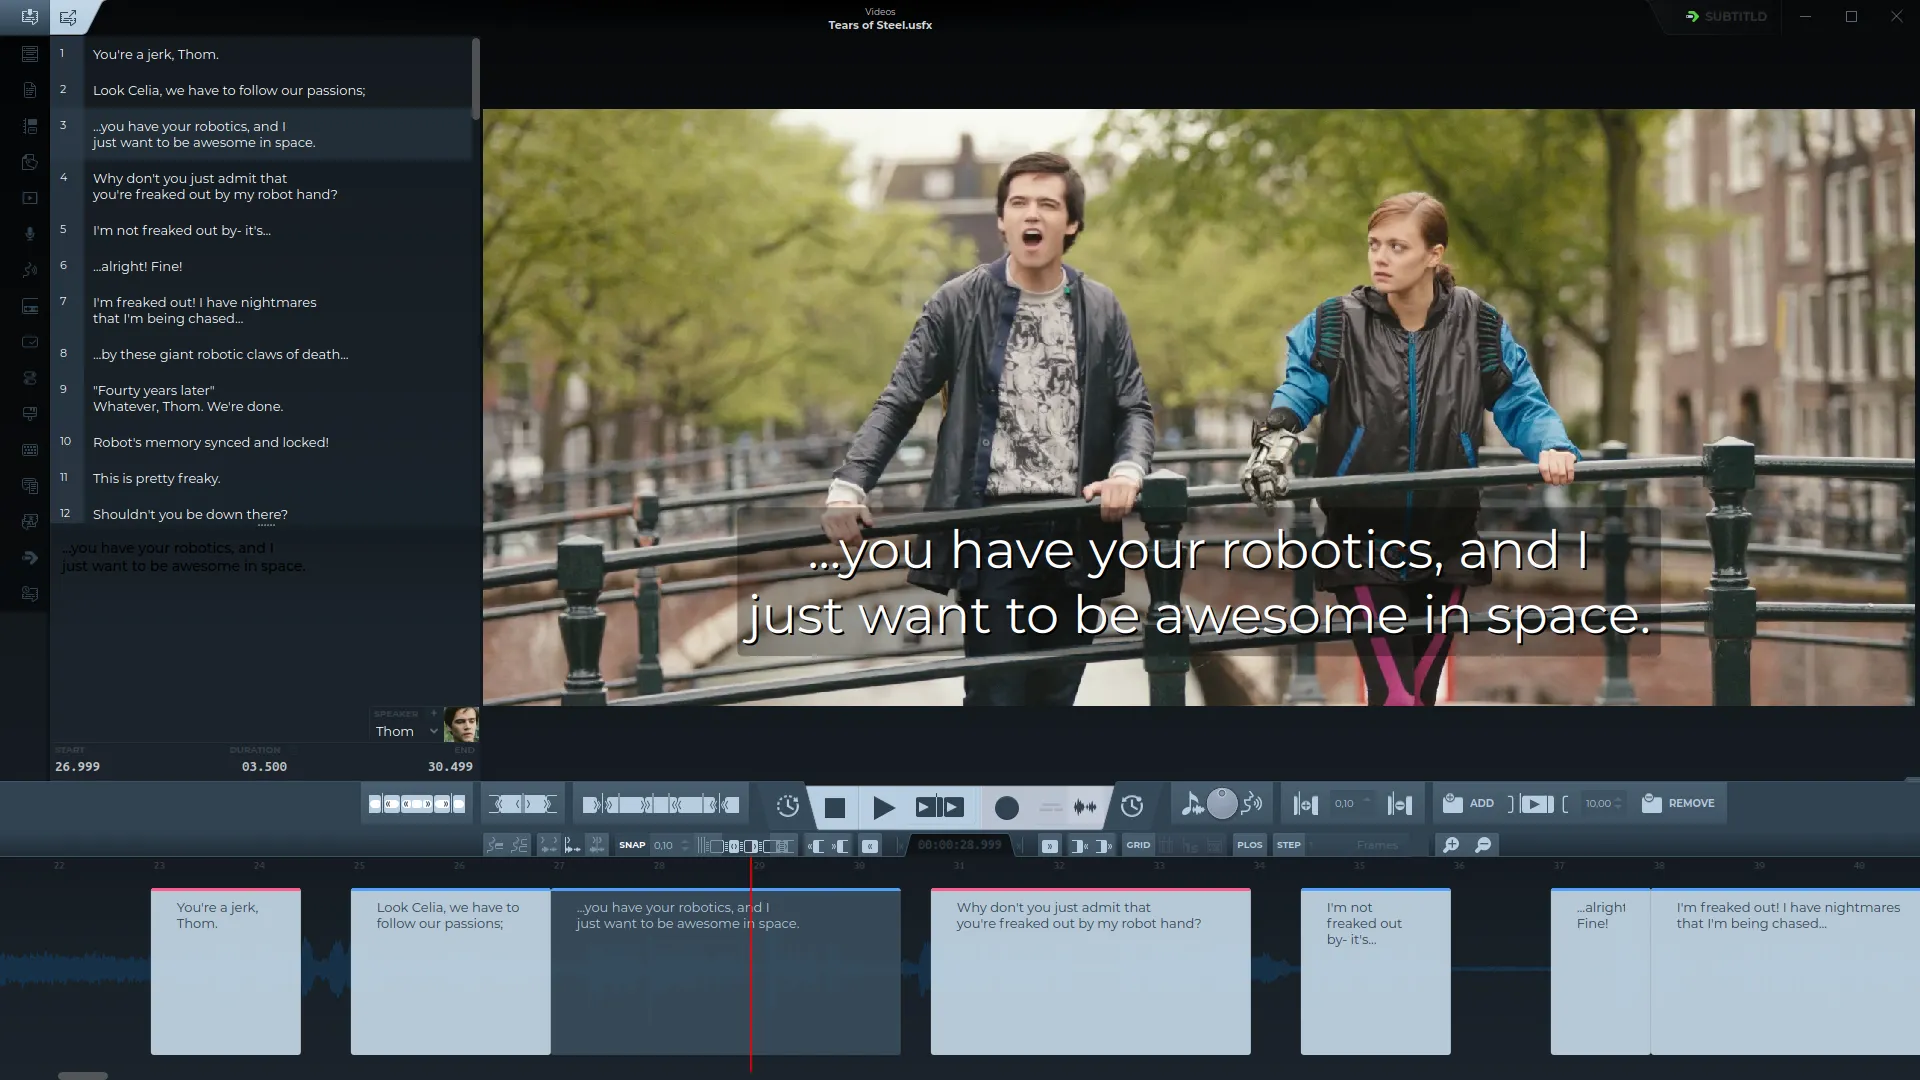Toggle the SNAP option
Image resolution: width=1920 pixels, height=1080 pixels.
[632, 845]
